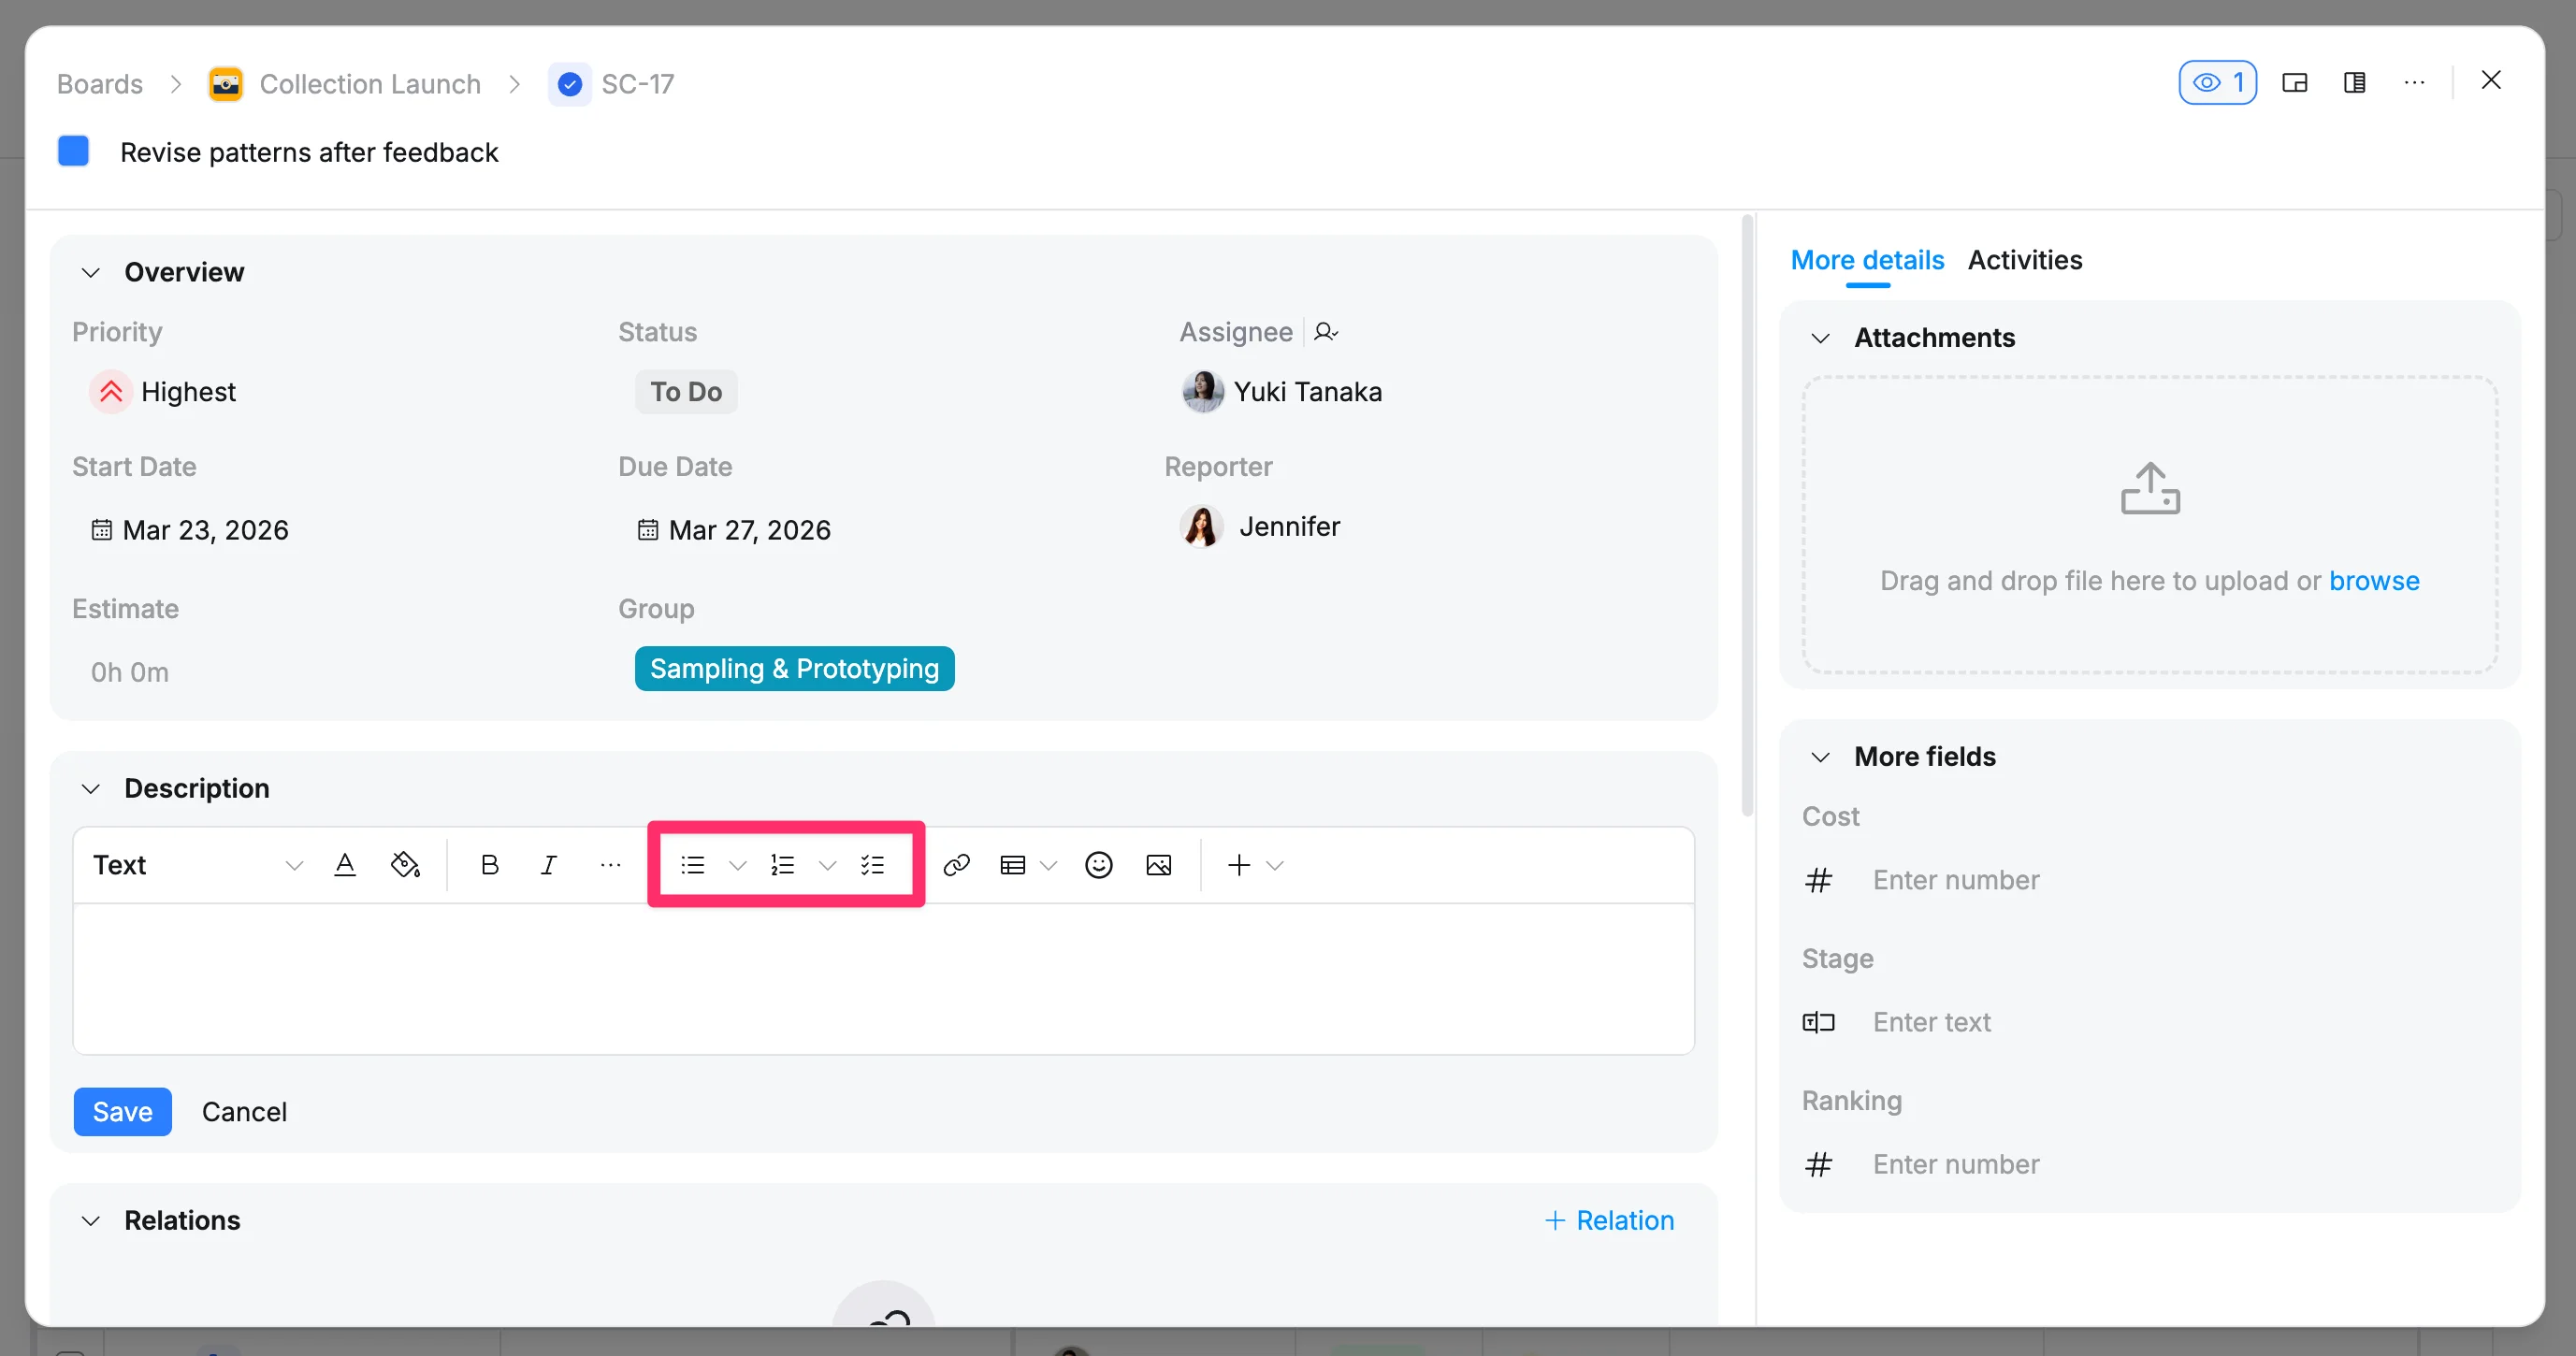Image resolution: width=2576 pixels, height=1356 pixels.
Task: Click the browse link to upload file
Action: tap(2374, 581)
